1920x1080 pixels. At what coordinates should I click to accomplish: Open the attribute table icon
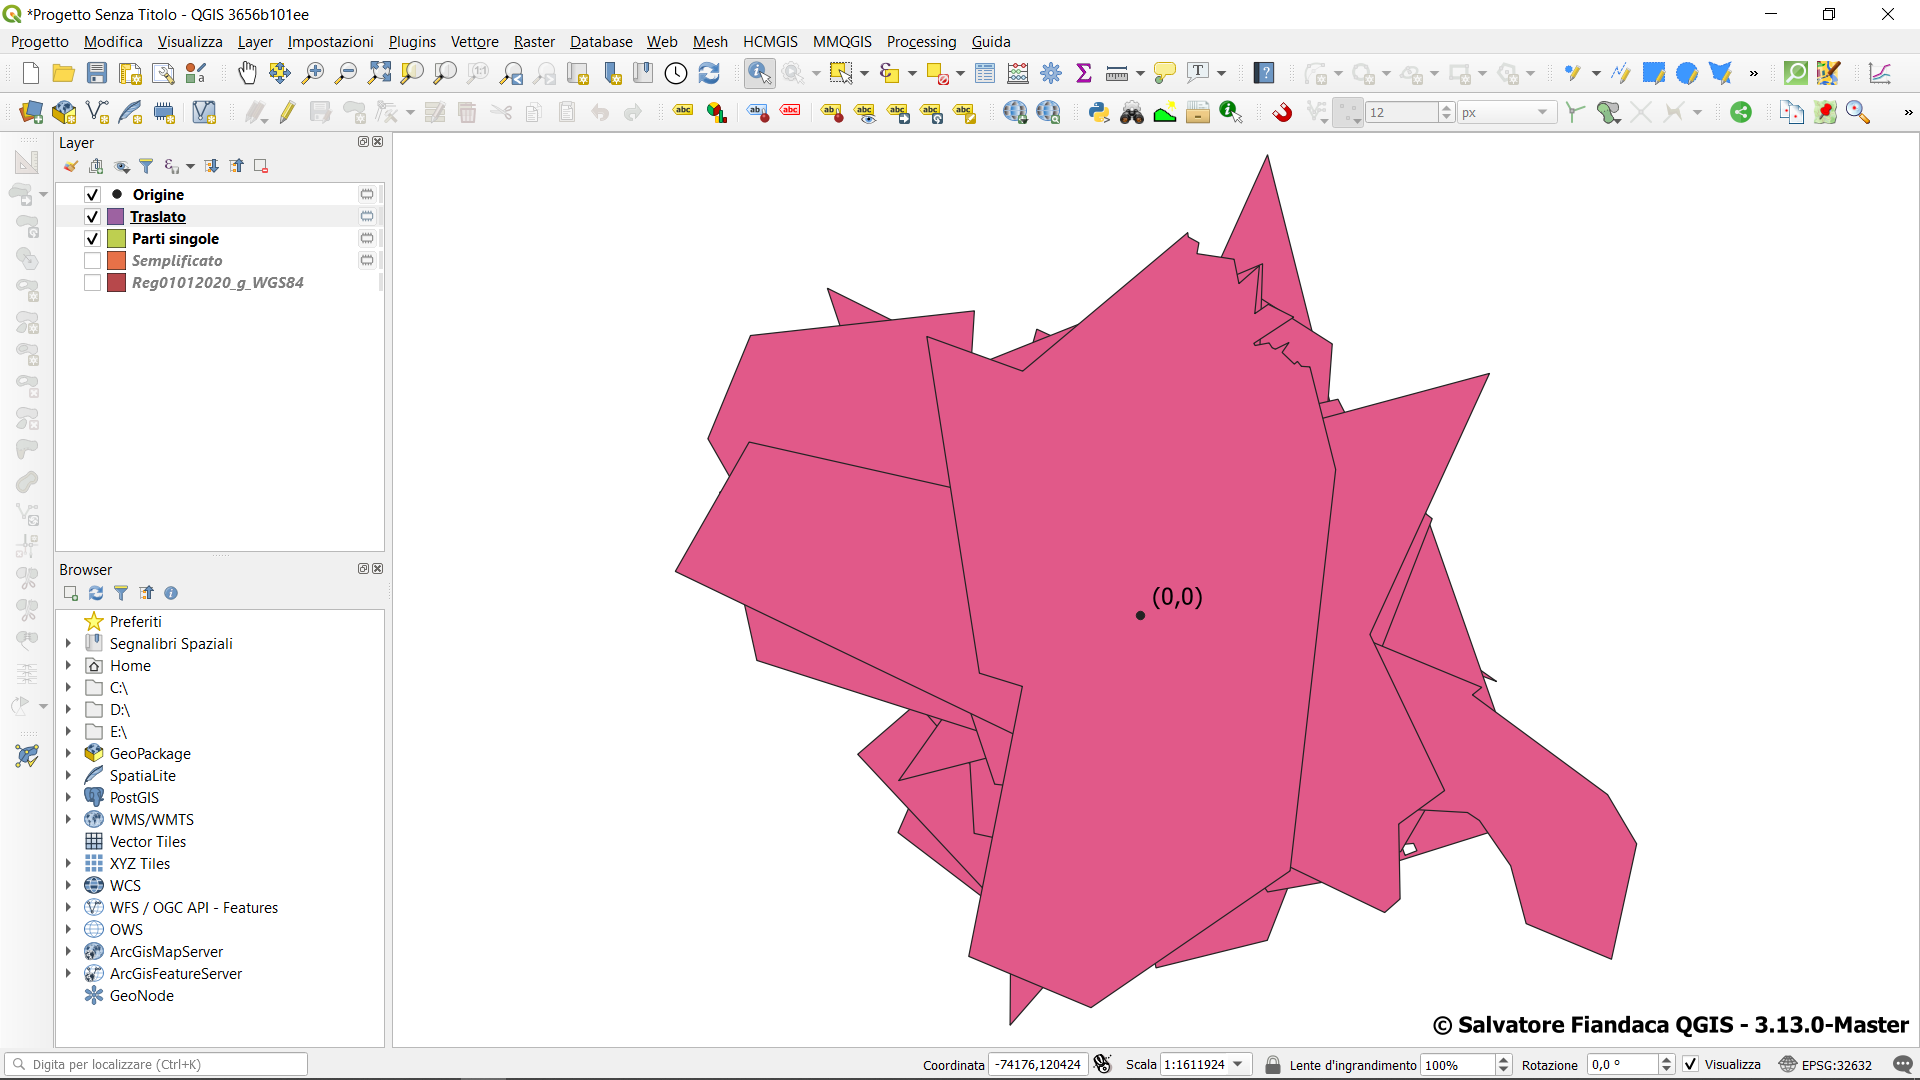(985, 73)
